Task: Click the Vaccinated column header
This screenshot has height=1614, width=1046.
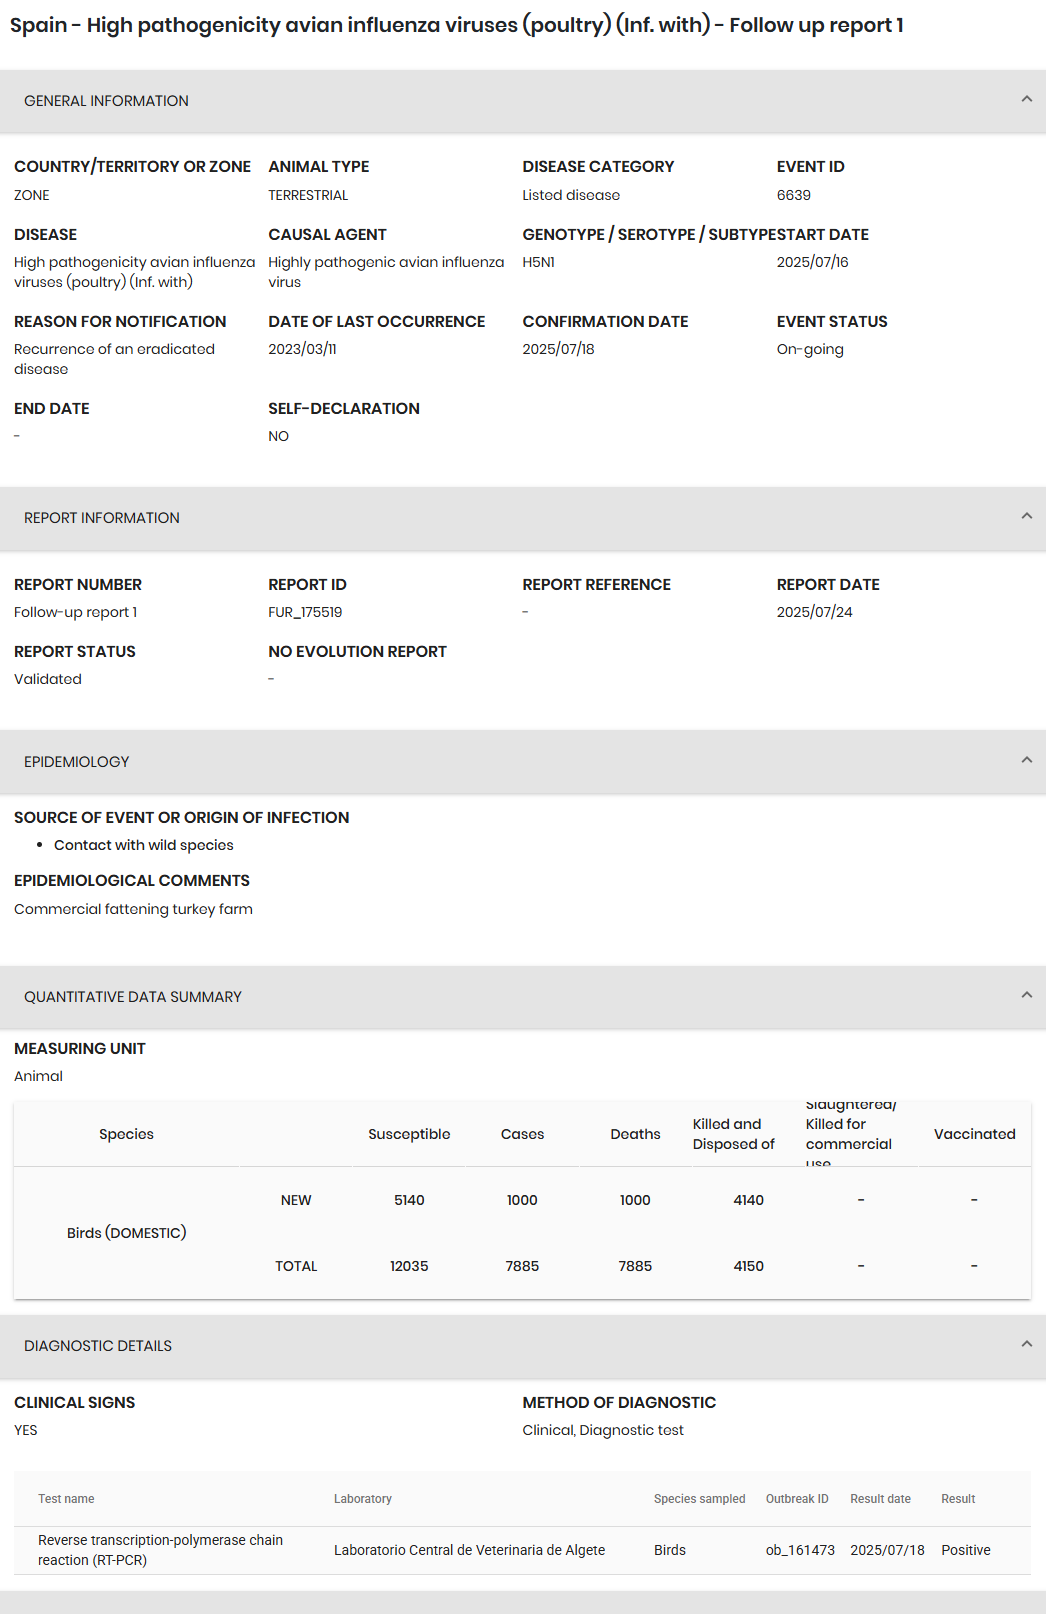Action: click(974, 1134)
